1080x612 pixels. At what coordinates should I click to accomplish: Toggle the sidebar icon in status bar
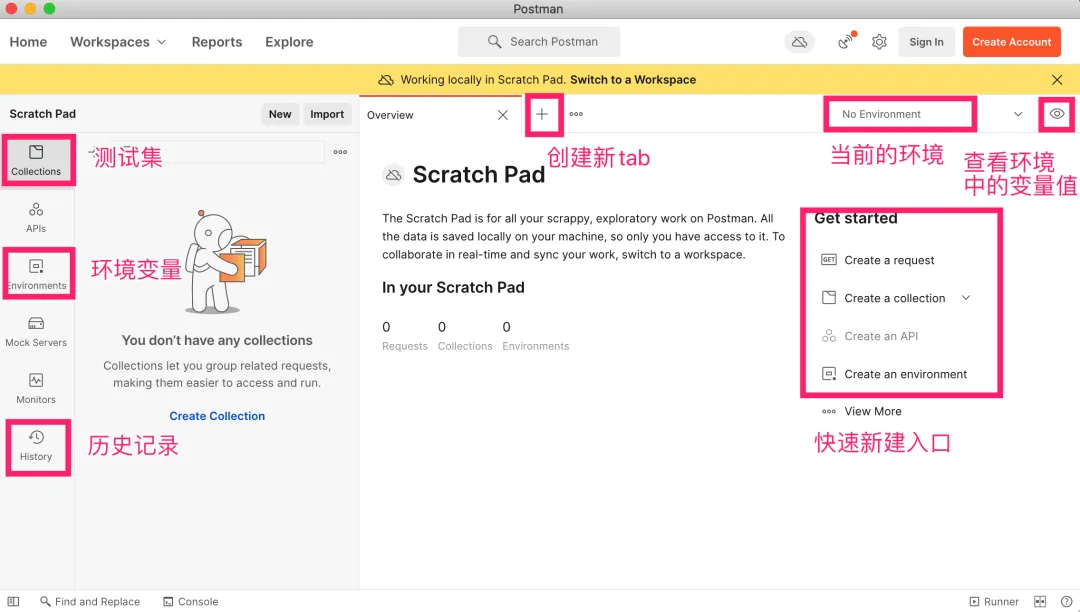coord(13,601)
